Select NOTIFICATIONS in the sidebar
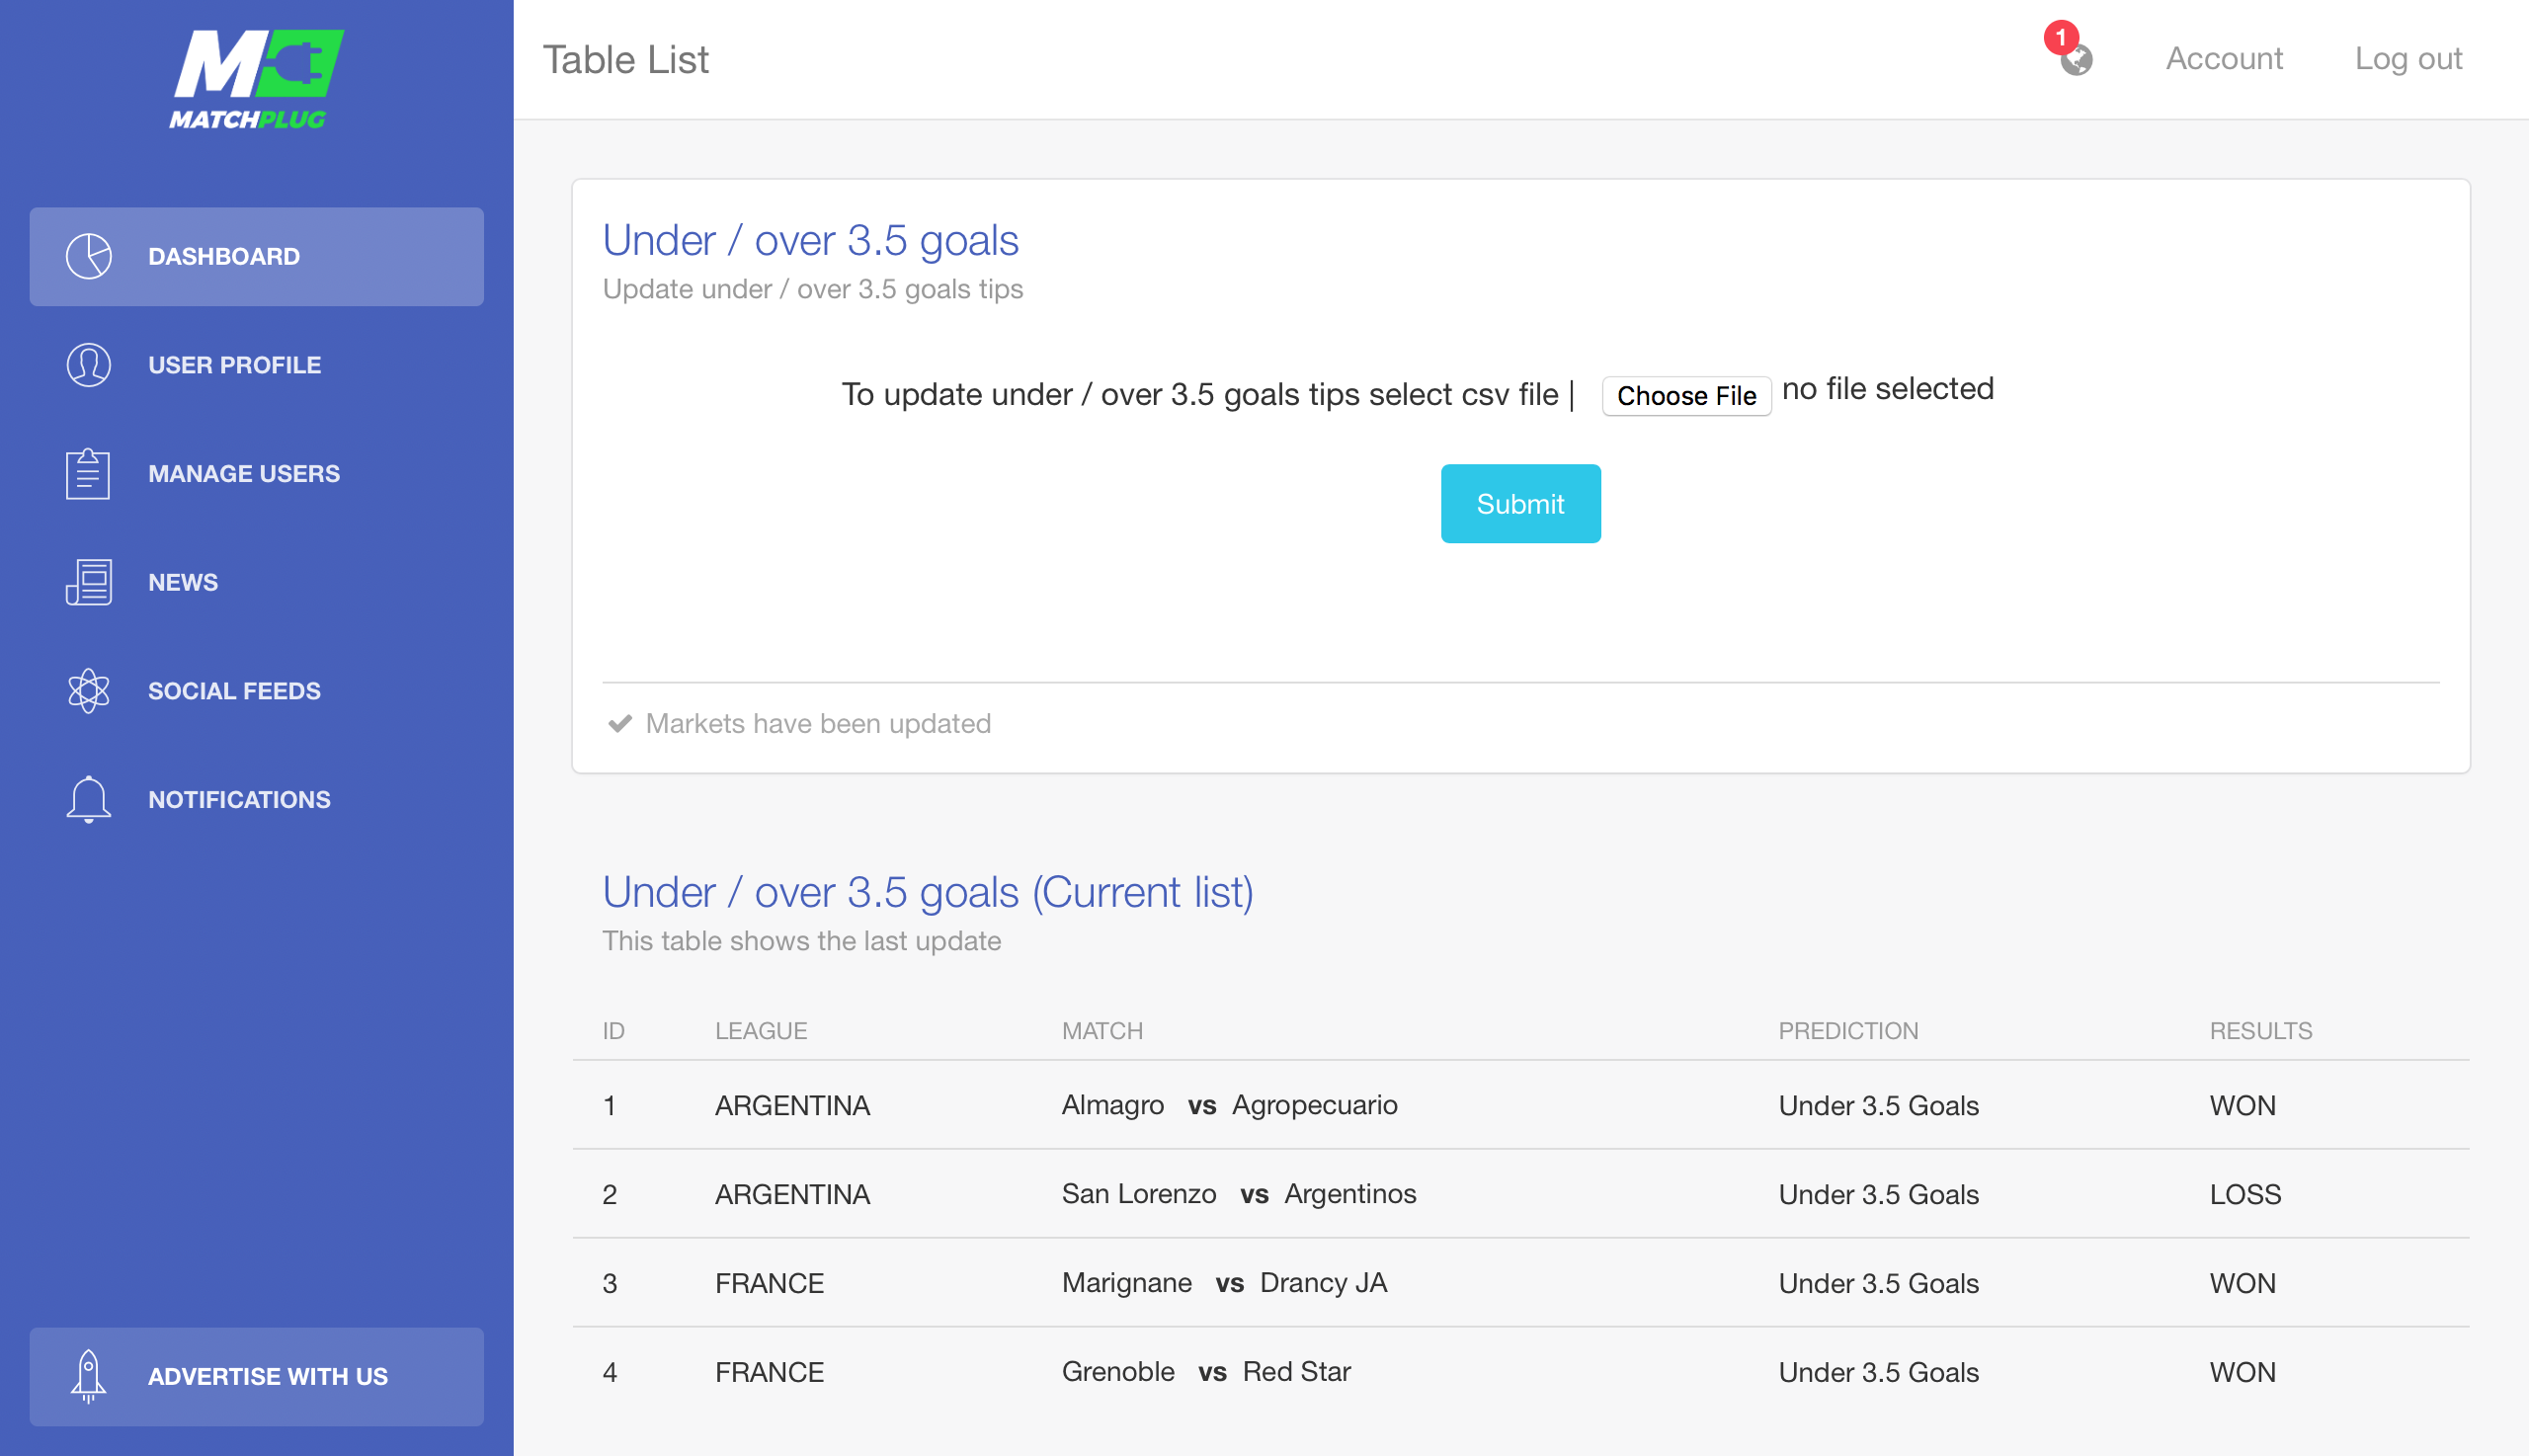Viewport: 2529px width, 1456px height. [256, 800]
